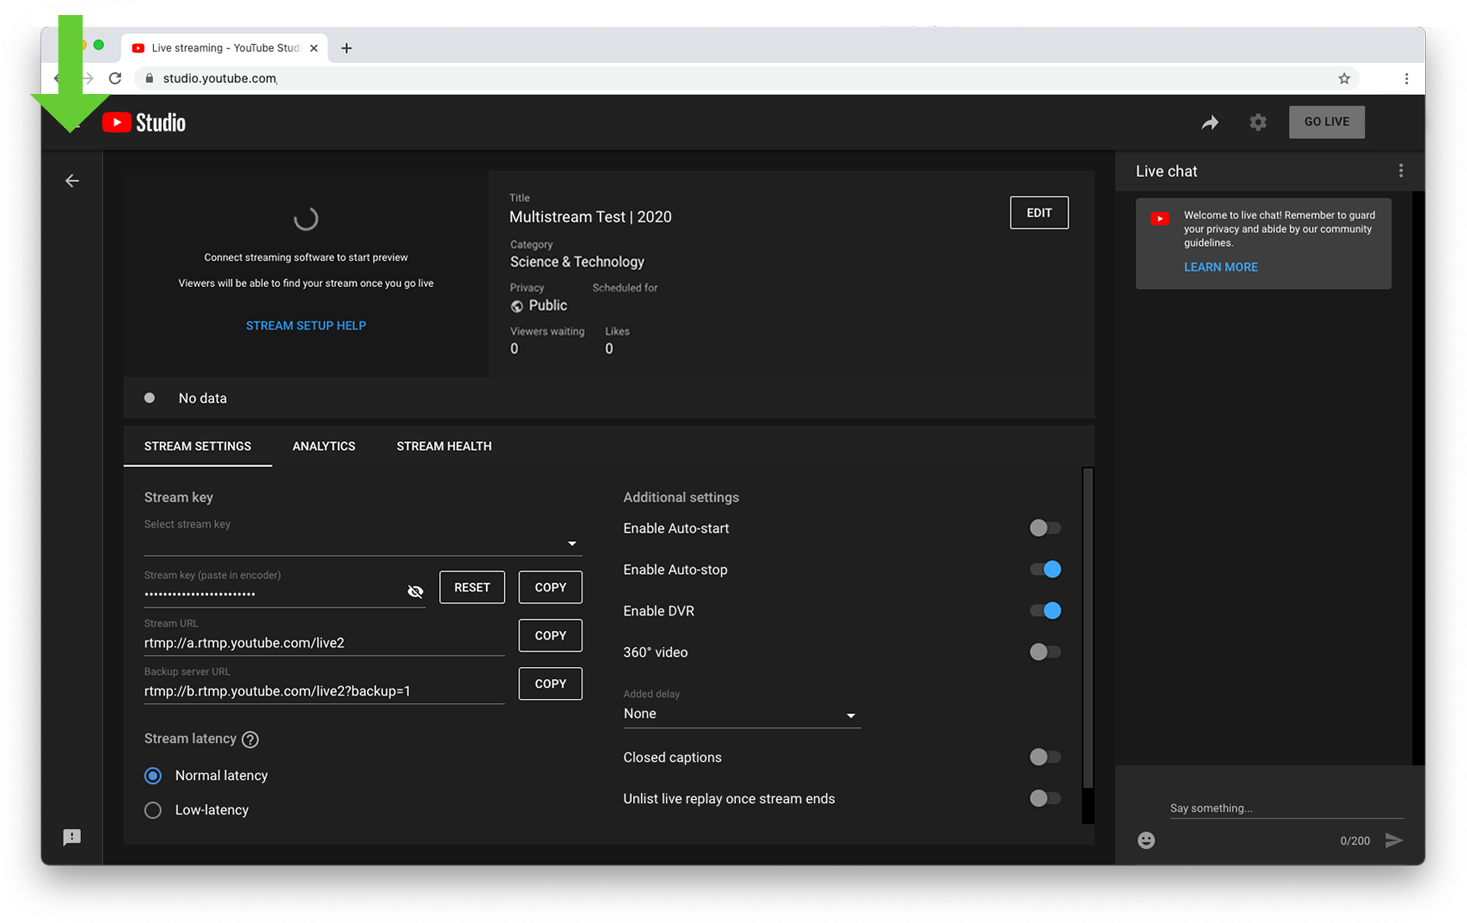This screenshot has width=1467, height=923.
Task: Click the YouTube Studio logo
Action: click(144, 122)
